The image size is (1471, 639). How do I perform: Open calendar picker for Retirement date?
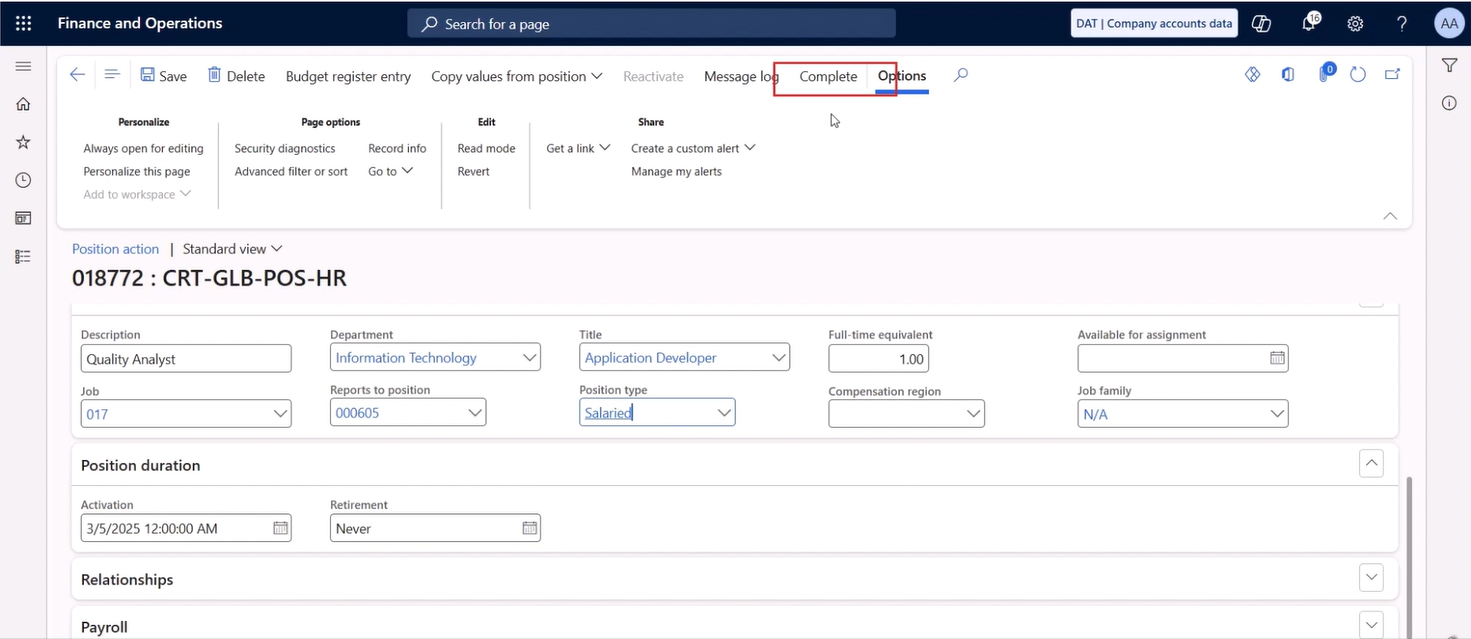530,528
